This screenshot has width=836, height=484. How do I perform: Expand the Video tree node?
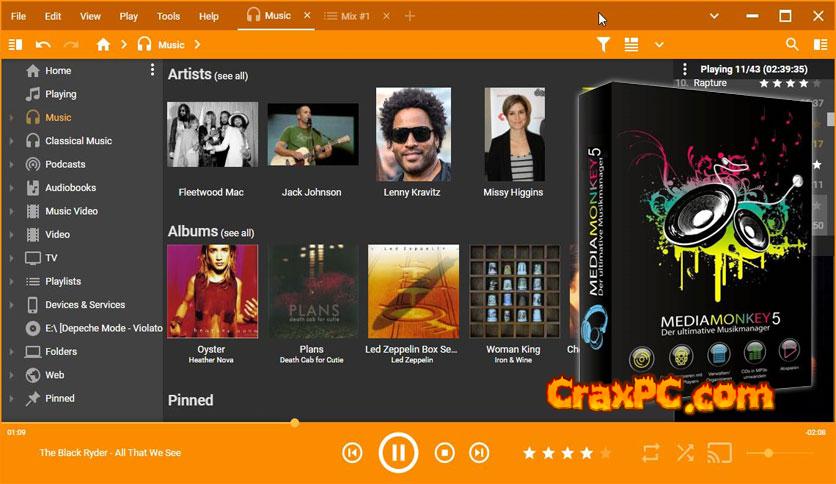(x=11, y=235)
